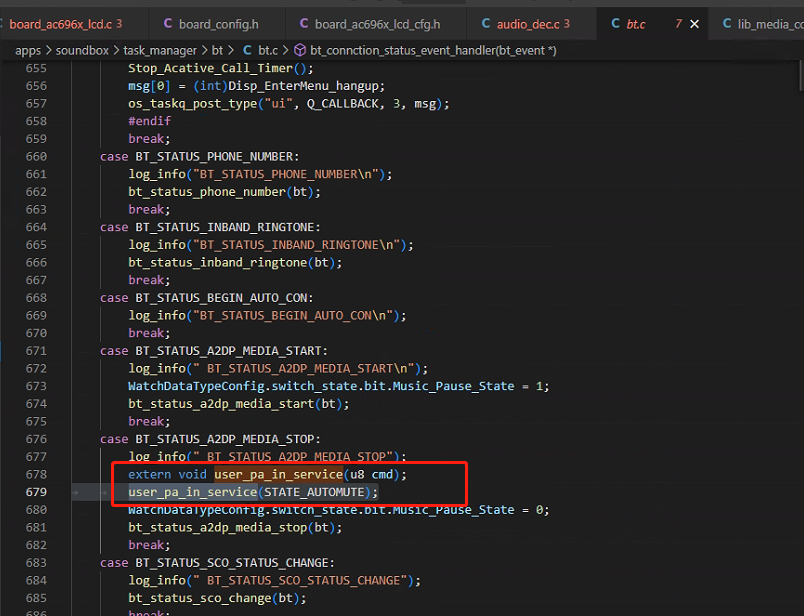Switch to the board_ac696x_lcd.c tab

pyautogui.click(x=66, y=24)
